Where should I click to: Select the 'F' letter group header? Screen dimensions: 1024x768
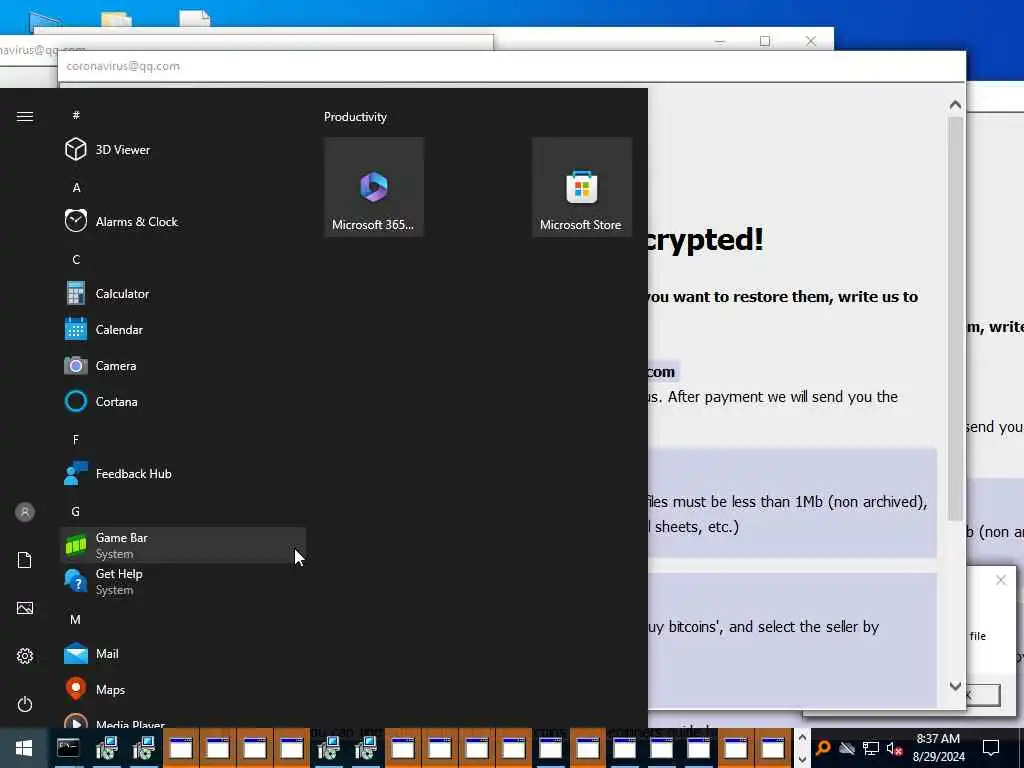point(76,440)
